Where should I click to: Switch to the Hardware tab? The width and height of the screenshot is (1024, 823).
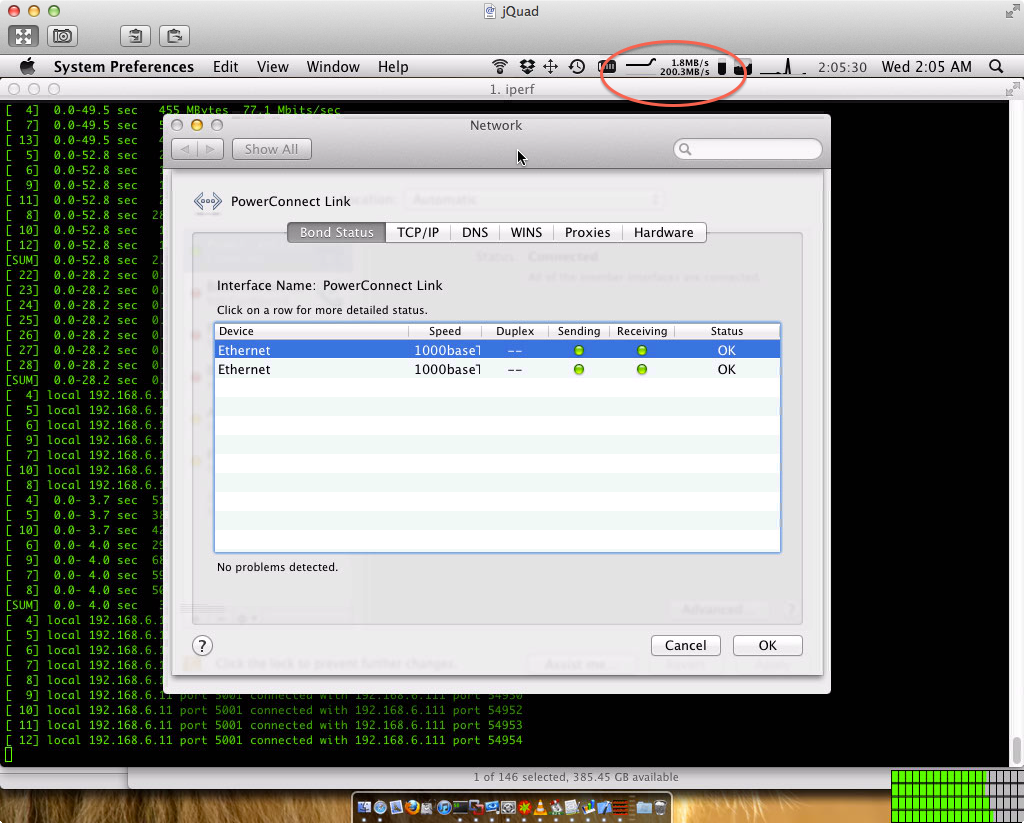[x=664, y=233]
